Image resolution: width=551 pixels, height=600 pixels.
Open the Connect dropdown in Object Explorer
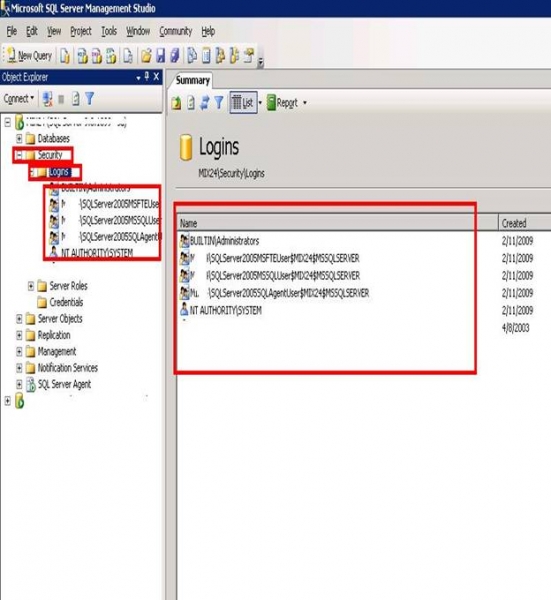(19, 99)
